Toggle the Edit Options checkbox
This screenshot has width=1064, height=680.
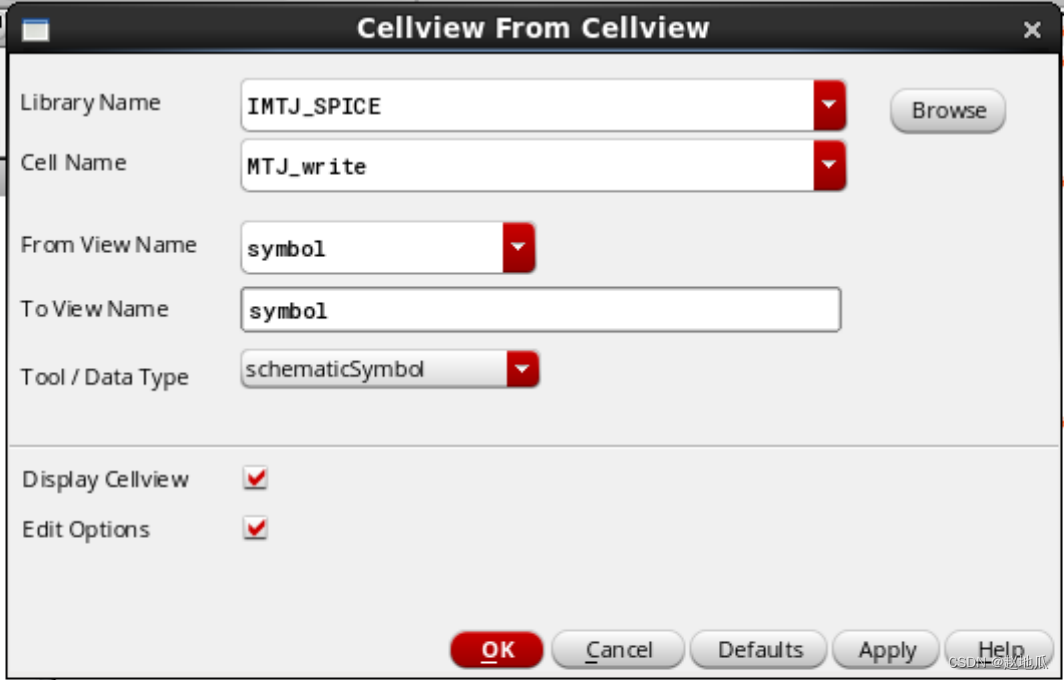pyautogui.click(x=256, y=528)
